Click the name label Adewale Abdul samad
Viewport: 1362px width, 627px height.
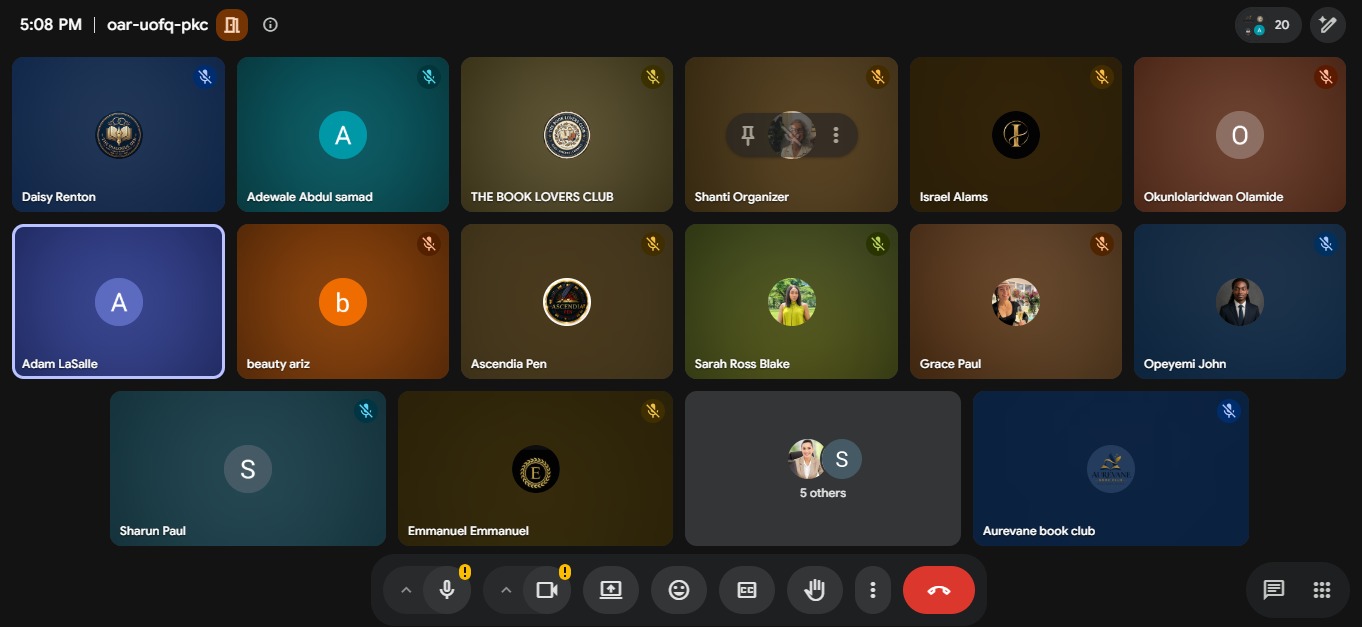coord(310,197)
